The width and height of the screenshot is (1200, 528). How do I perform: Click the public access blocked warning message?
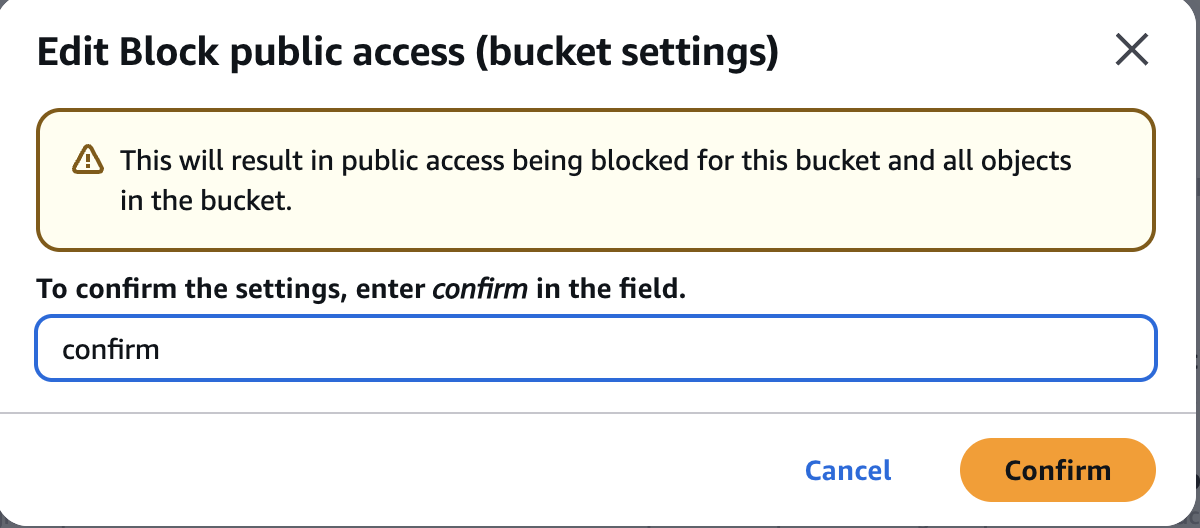point(596,180)
